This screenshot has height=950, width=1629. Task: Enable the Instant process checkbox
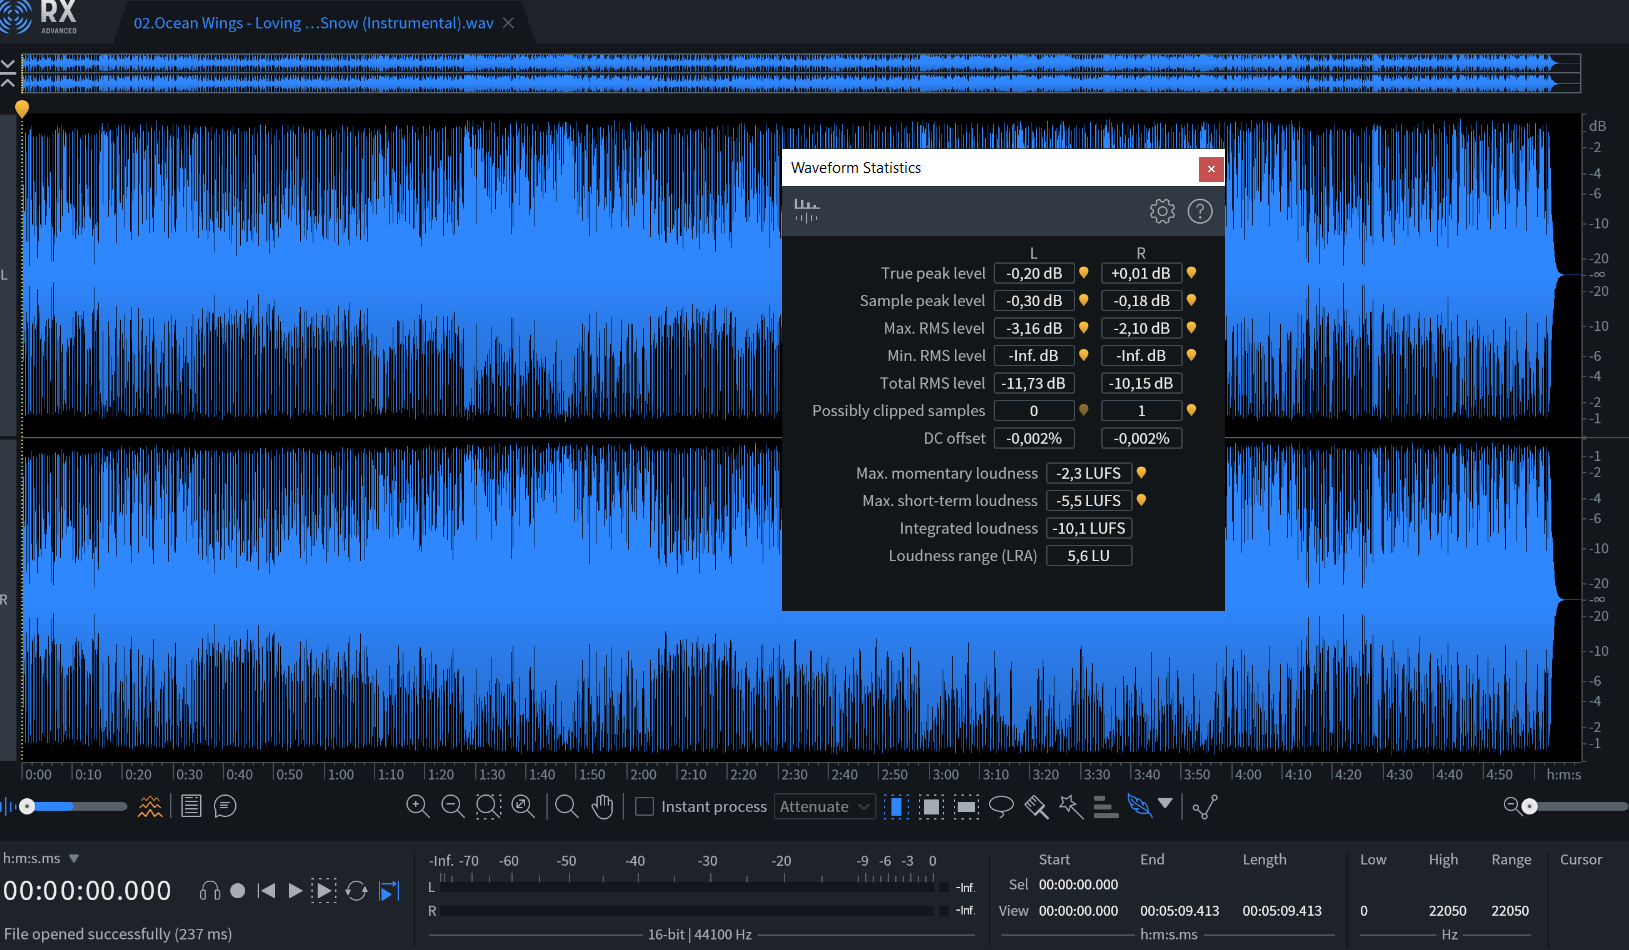click(x=645, y=806)
